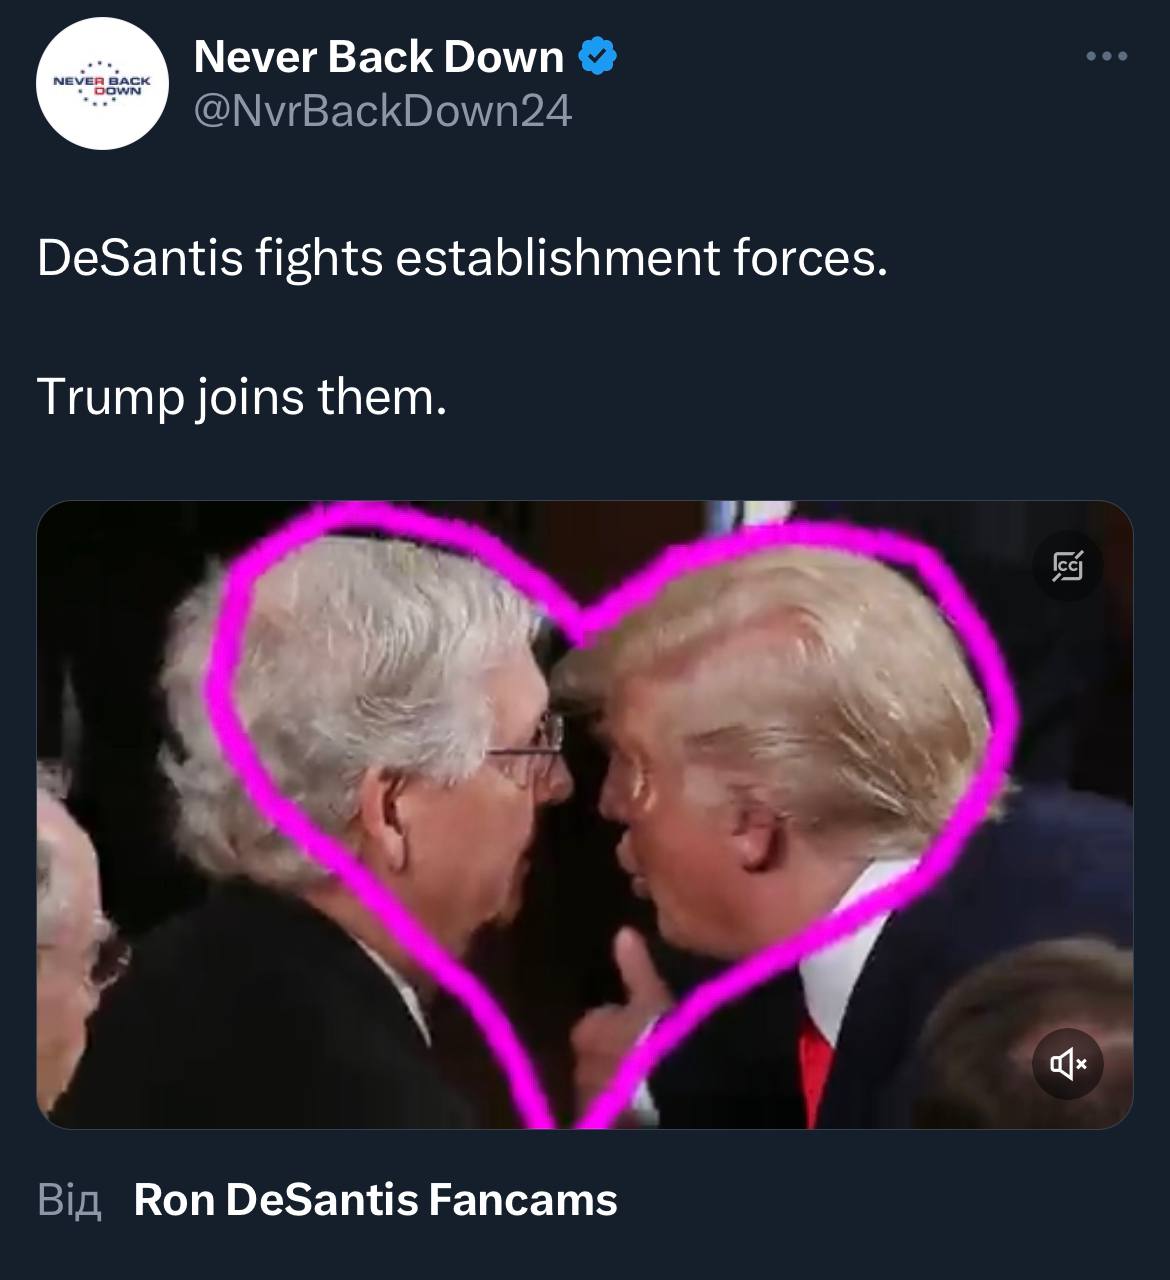Click the red tie in the video
1170x1280 pixels.
(815, 1065)
